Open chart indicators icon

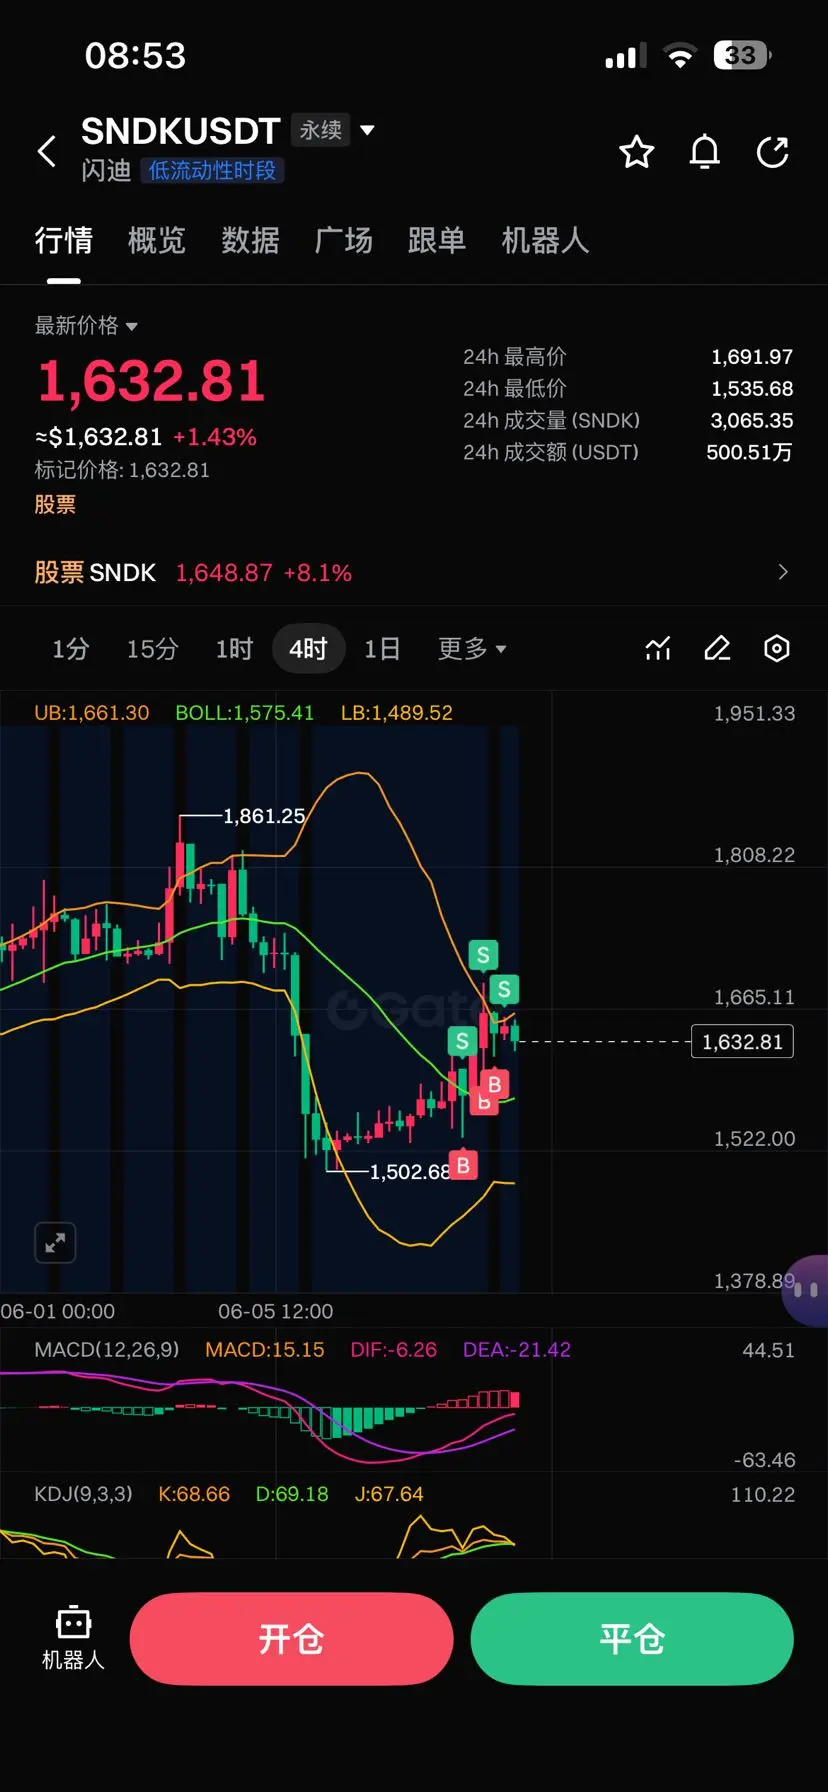coord(658,649)
